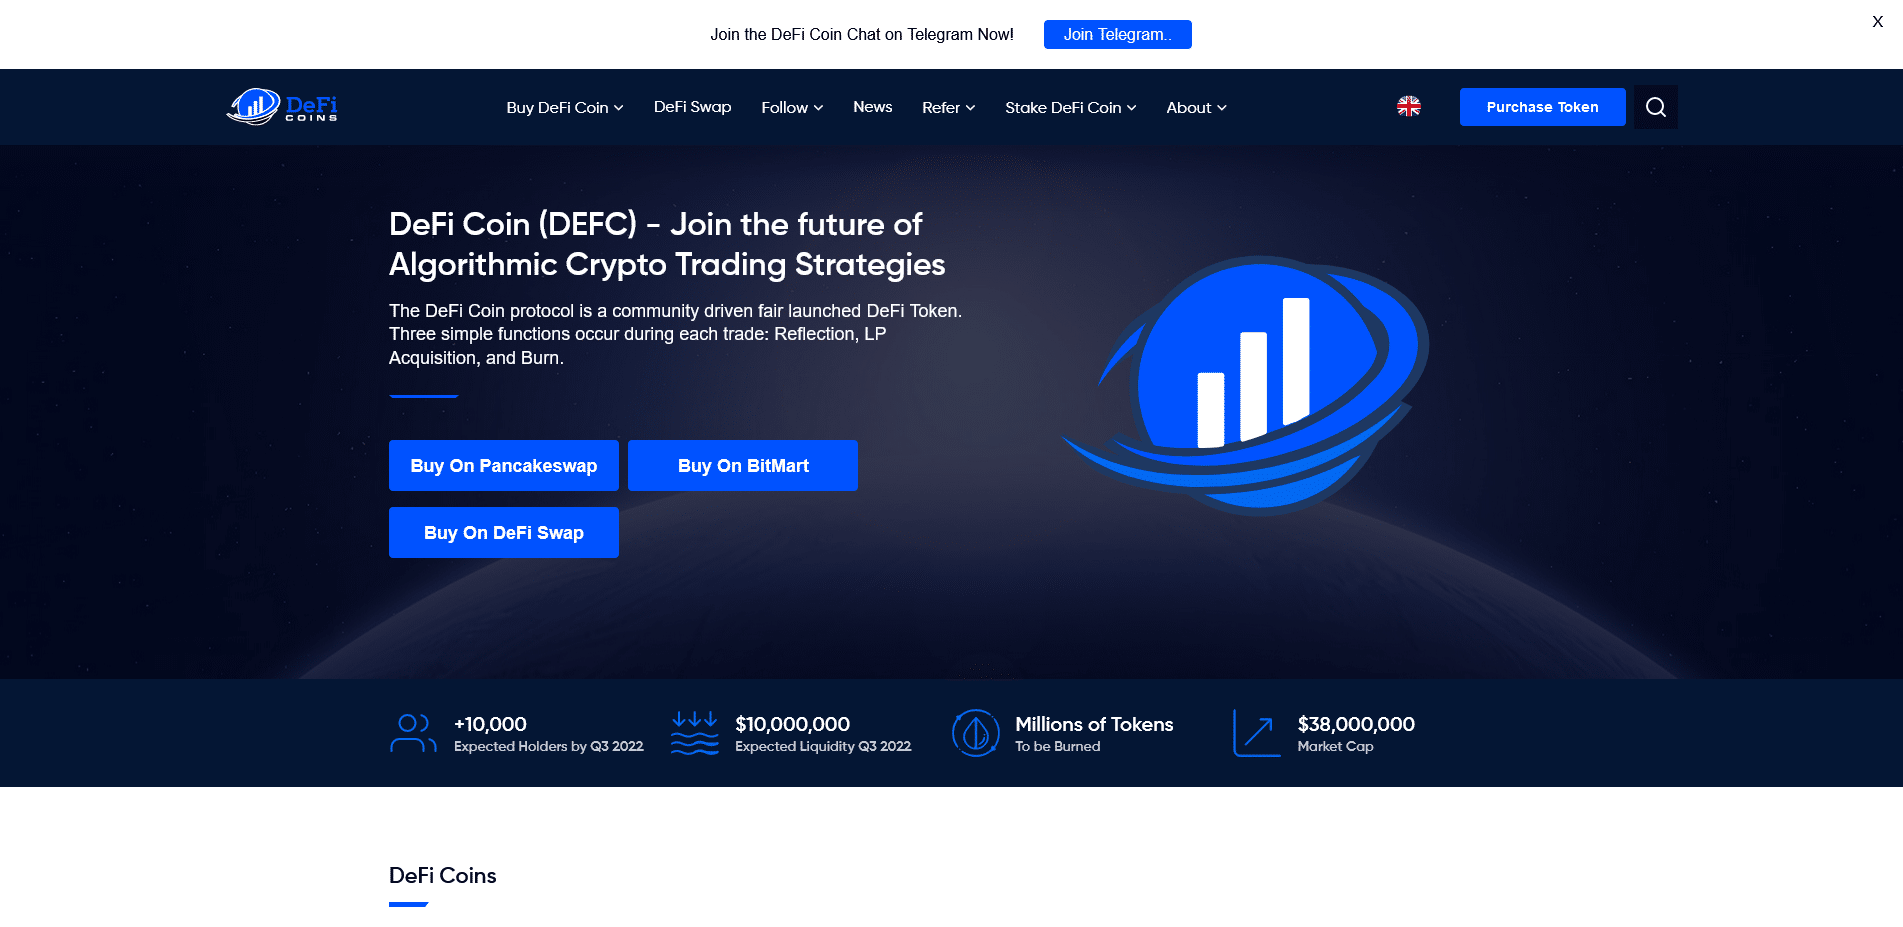Click the 'Millions of Tokens' text

pos(1094,724)
